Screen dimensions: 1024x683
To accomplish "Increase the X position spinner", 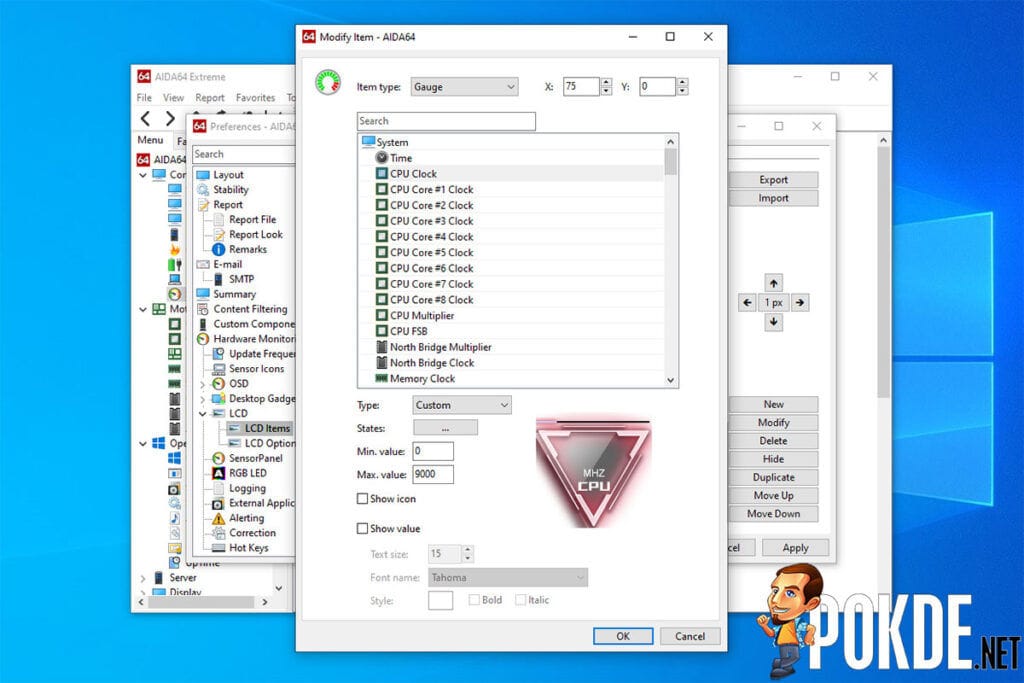I will (x=607, y=82).
